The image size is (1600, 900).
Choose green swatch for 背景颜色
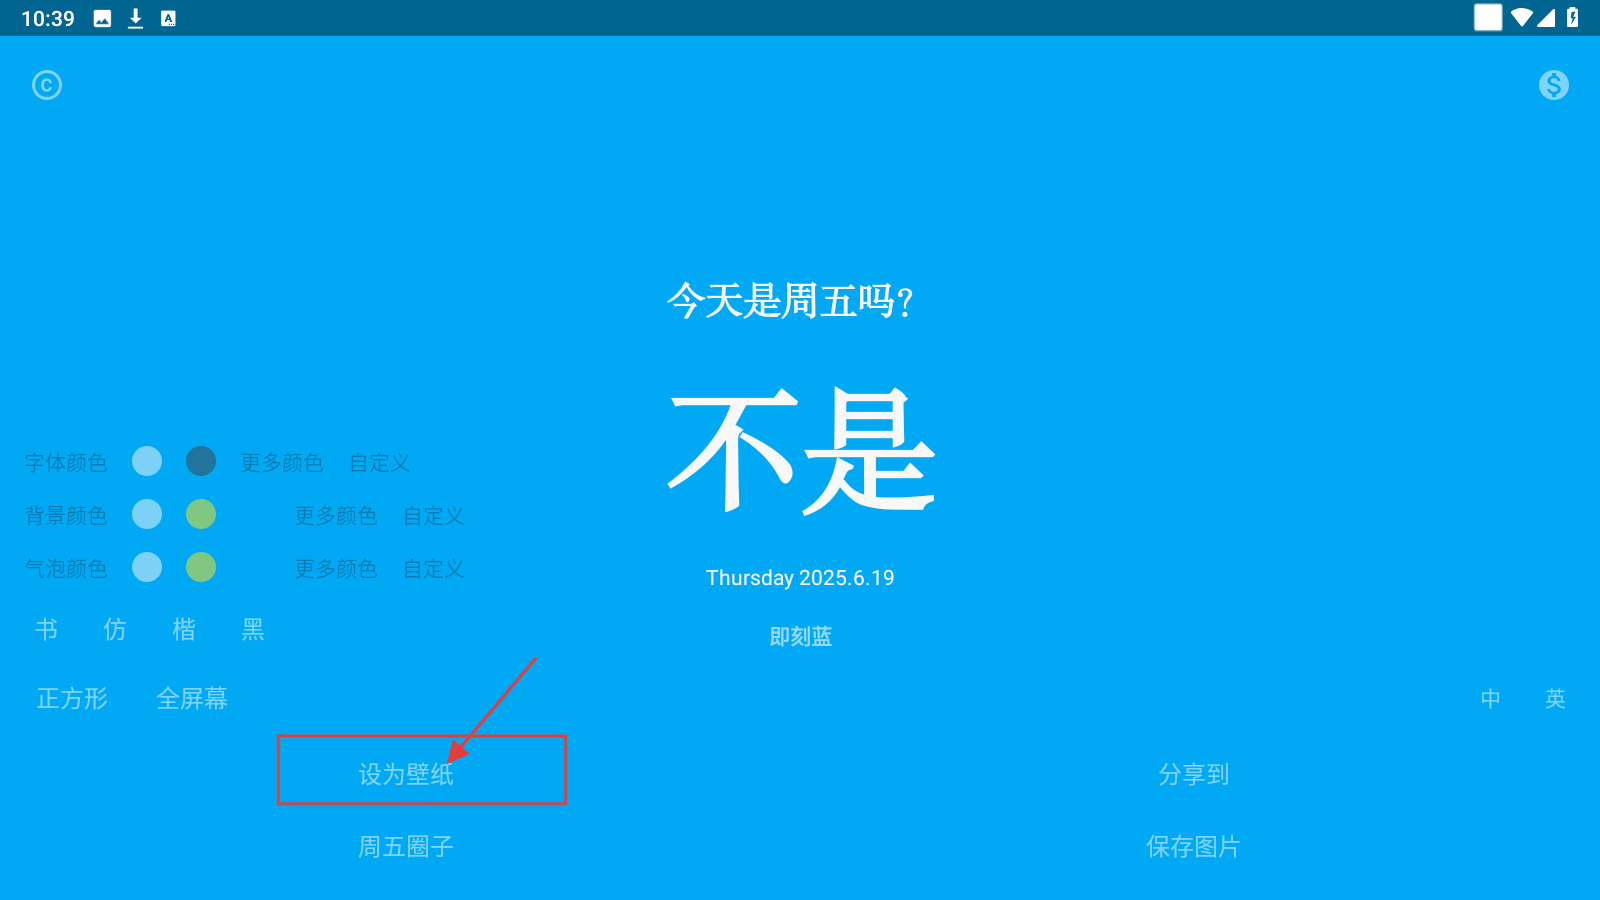coord(201,514)
